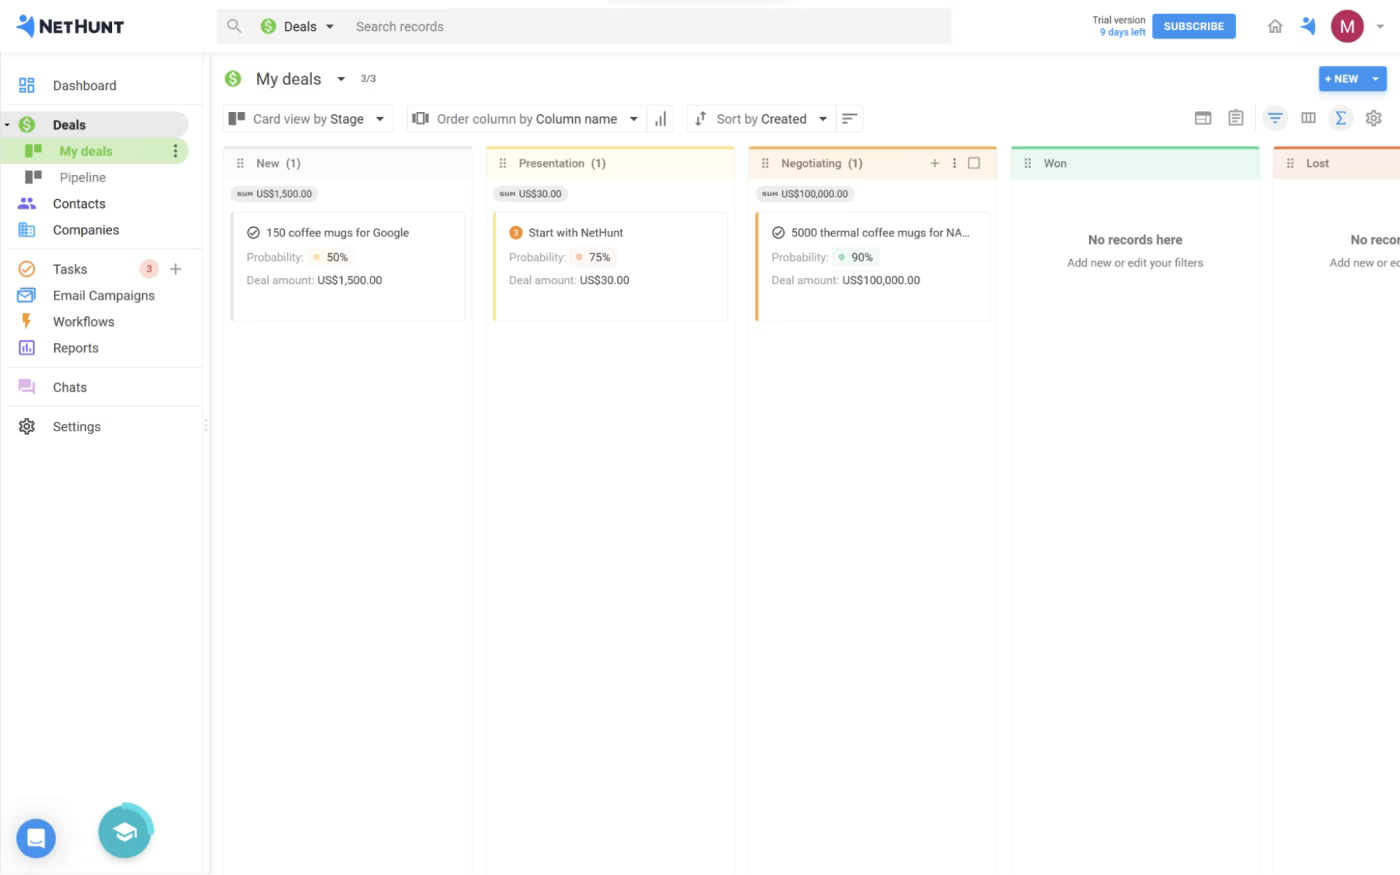Image resolution: width=1400 pixels, height=875 pixels.
Task: Open Deals folder dropdown in search bar
Action: [x=298, y=27]
